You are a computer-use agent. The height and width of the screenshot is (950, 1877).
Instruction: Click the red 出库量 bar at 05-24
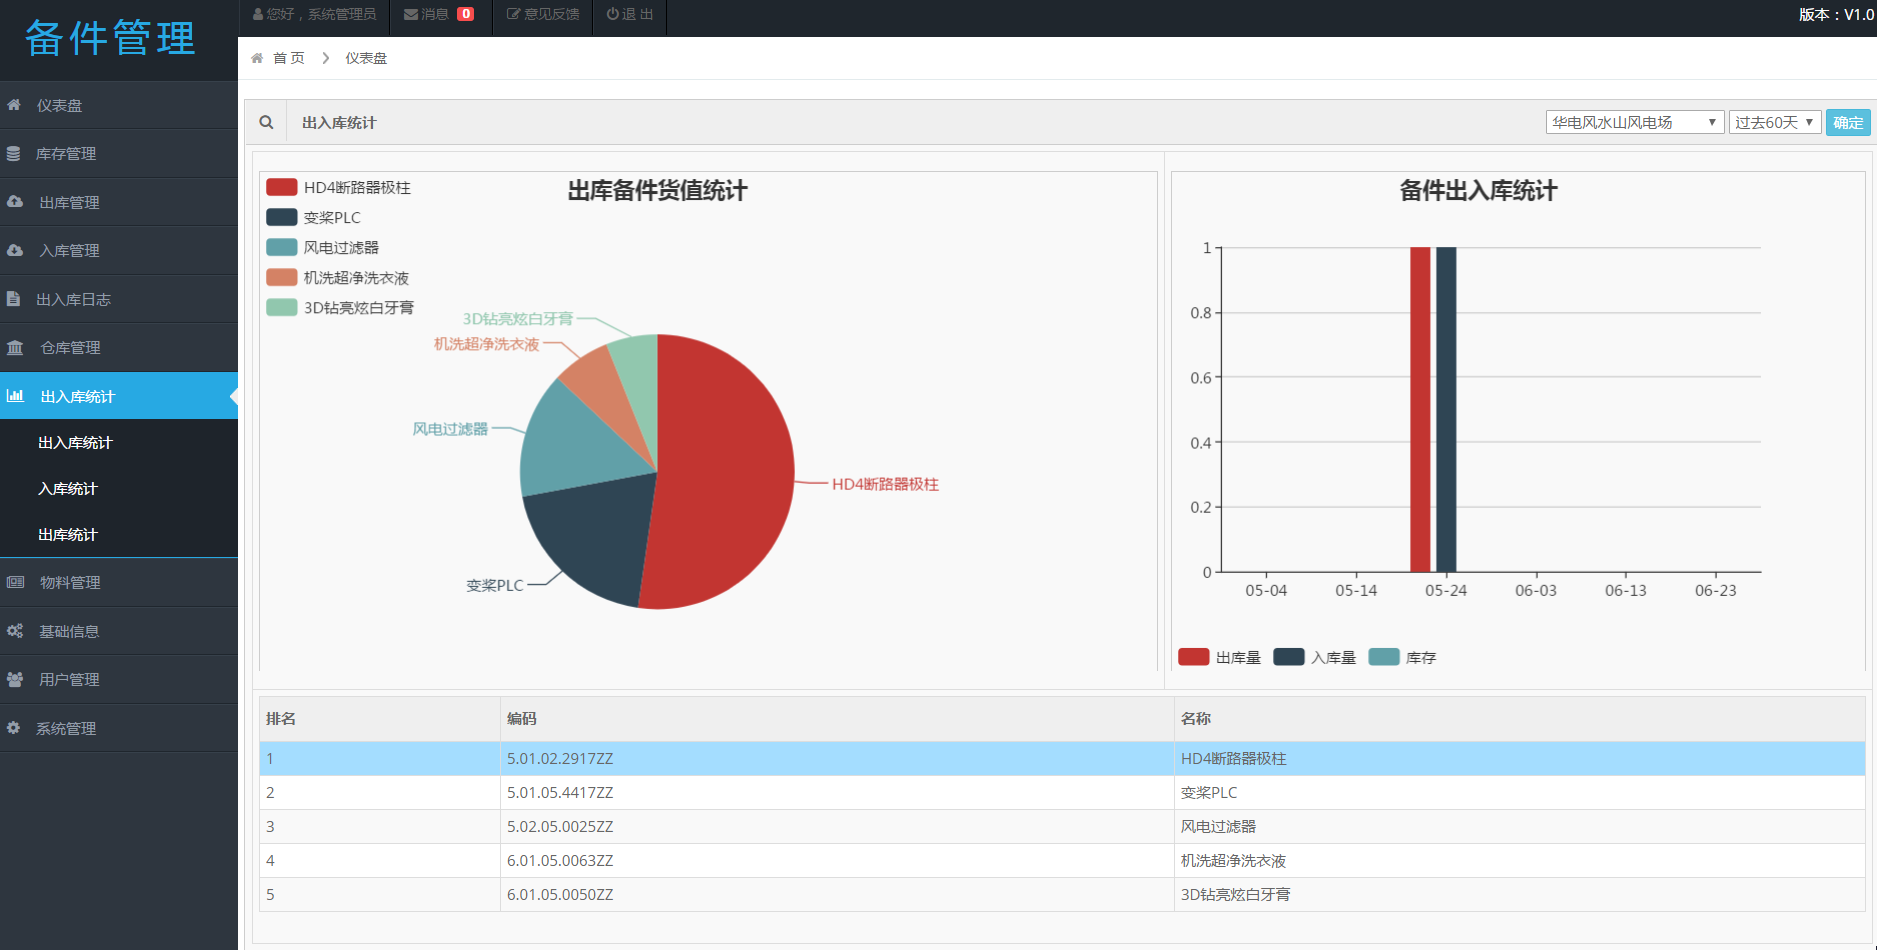[x=1420, y=409]
